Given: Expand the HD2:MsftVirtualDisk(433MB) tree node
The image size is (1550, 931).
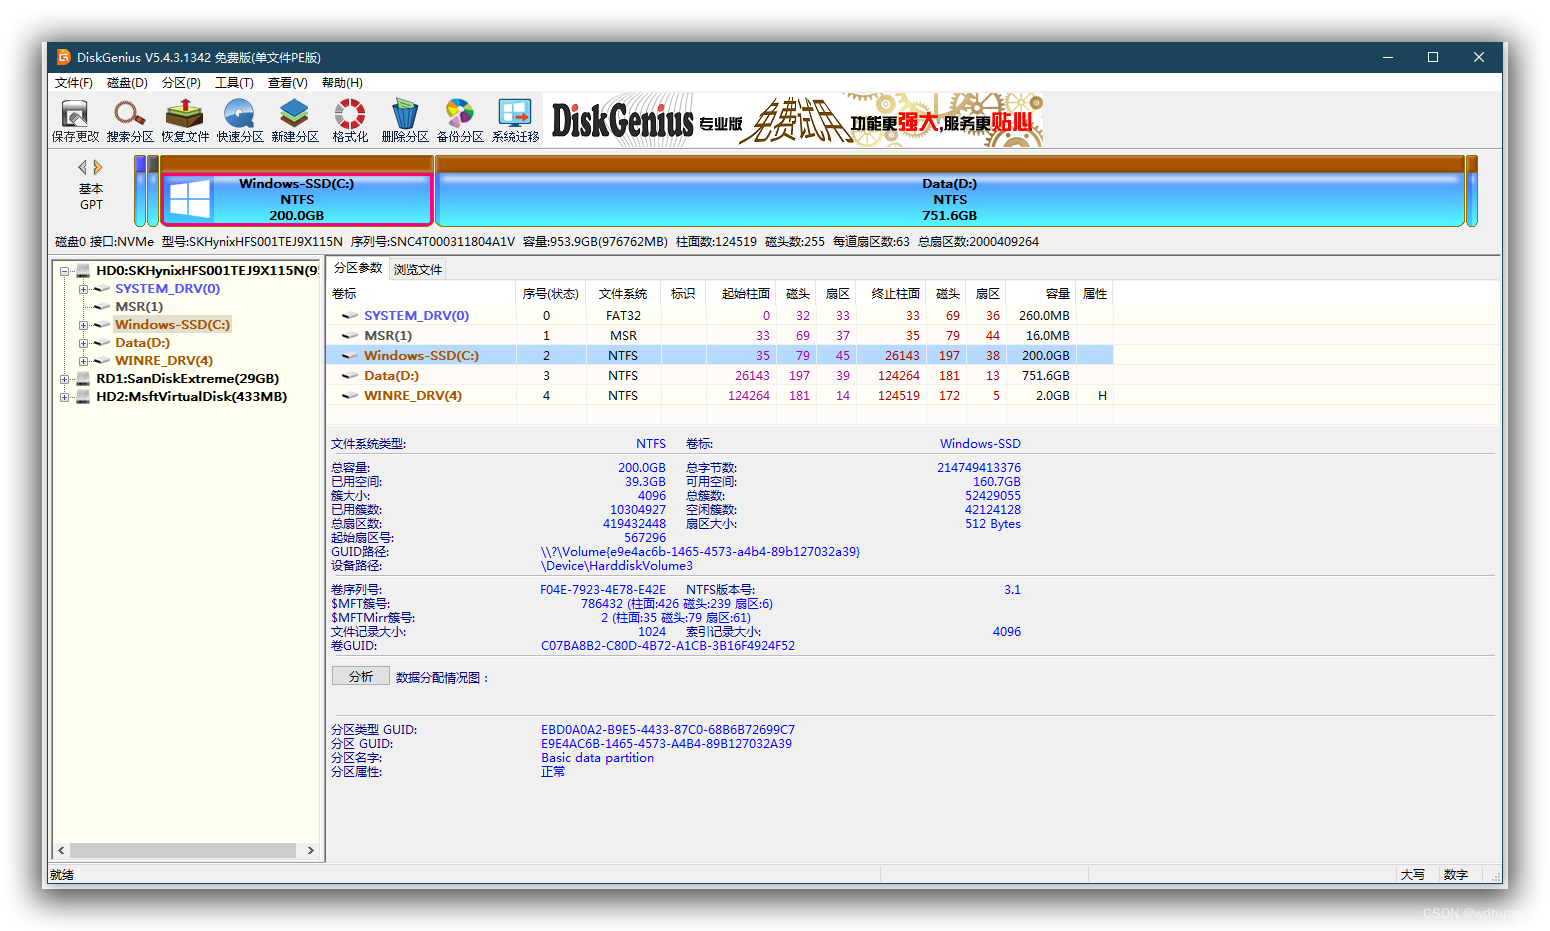Looking at the screenshot, I should point(65,397).
